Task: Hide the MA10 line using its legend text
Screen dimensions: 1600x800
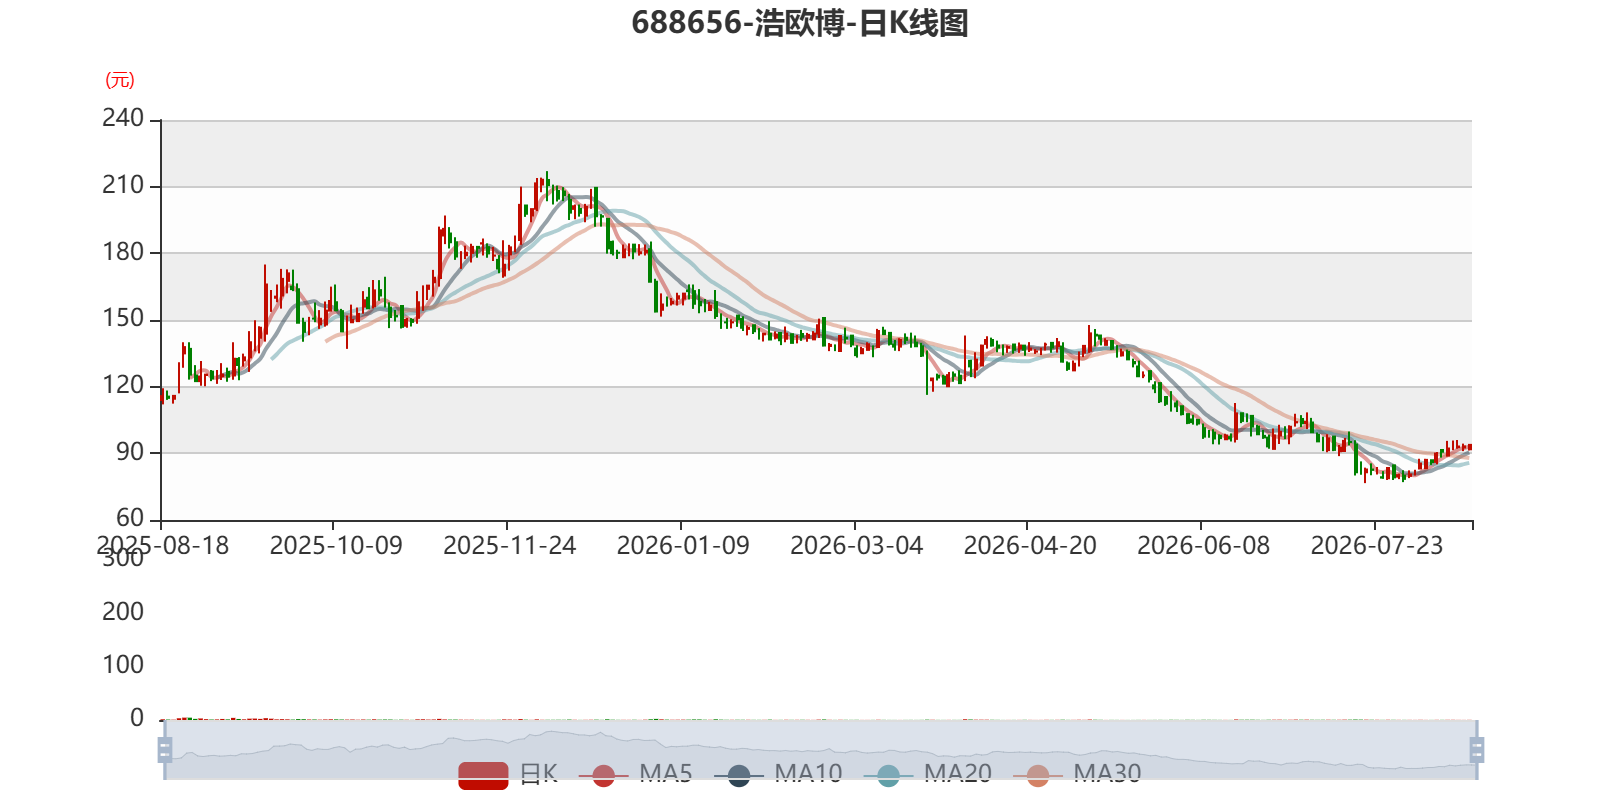Action: click(x=808, y=773)
